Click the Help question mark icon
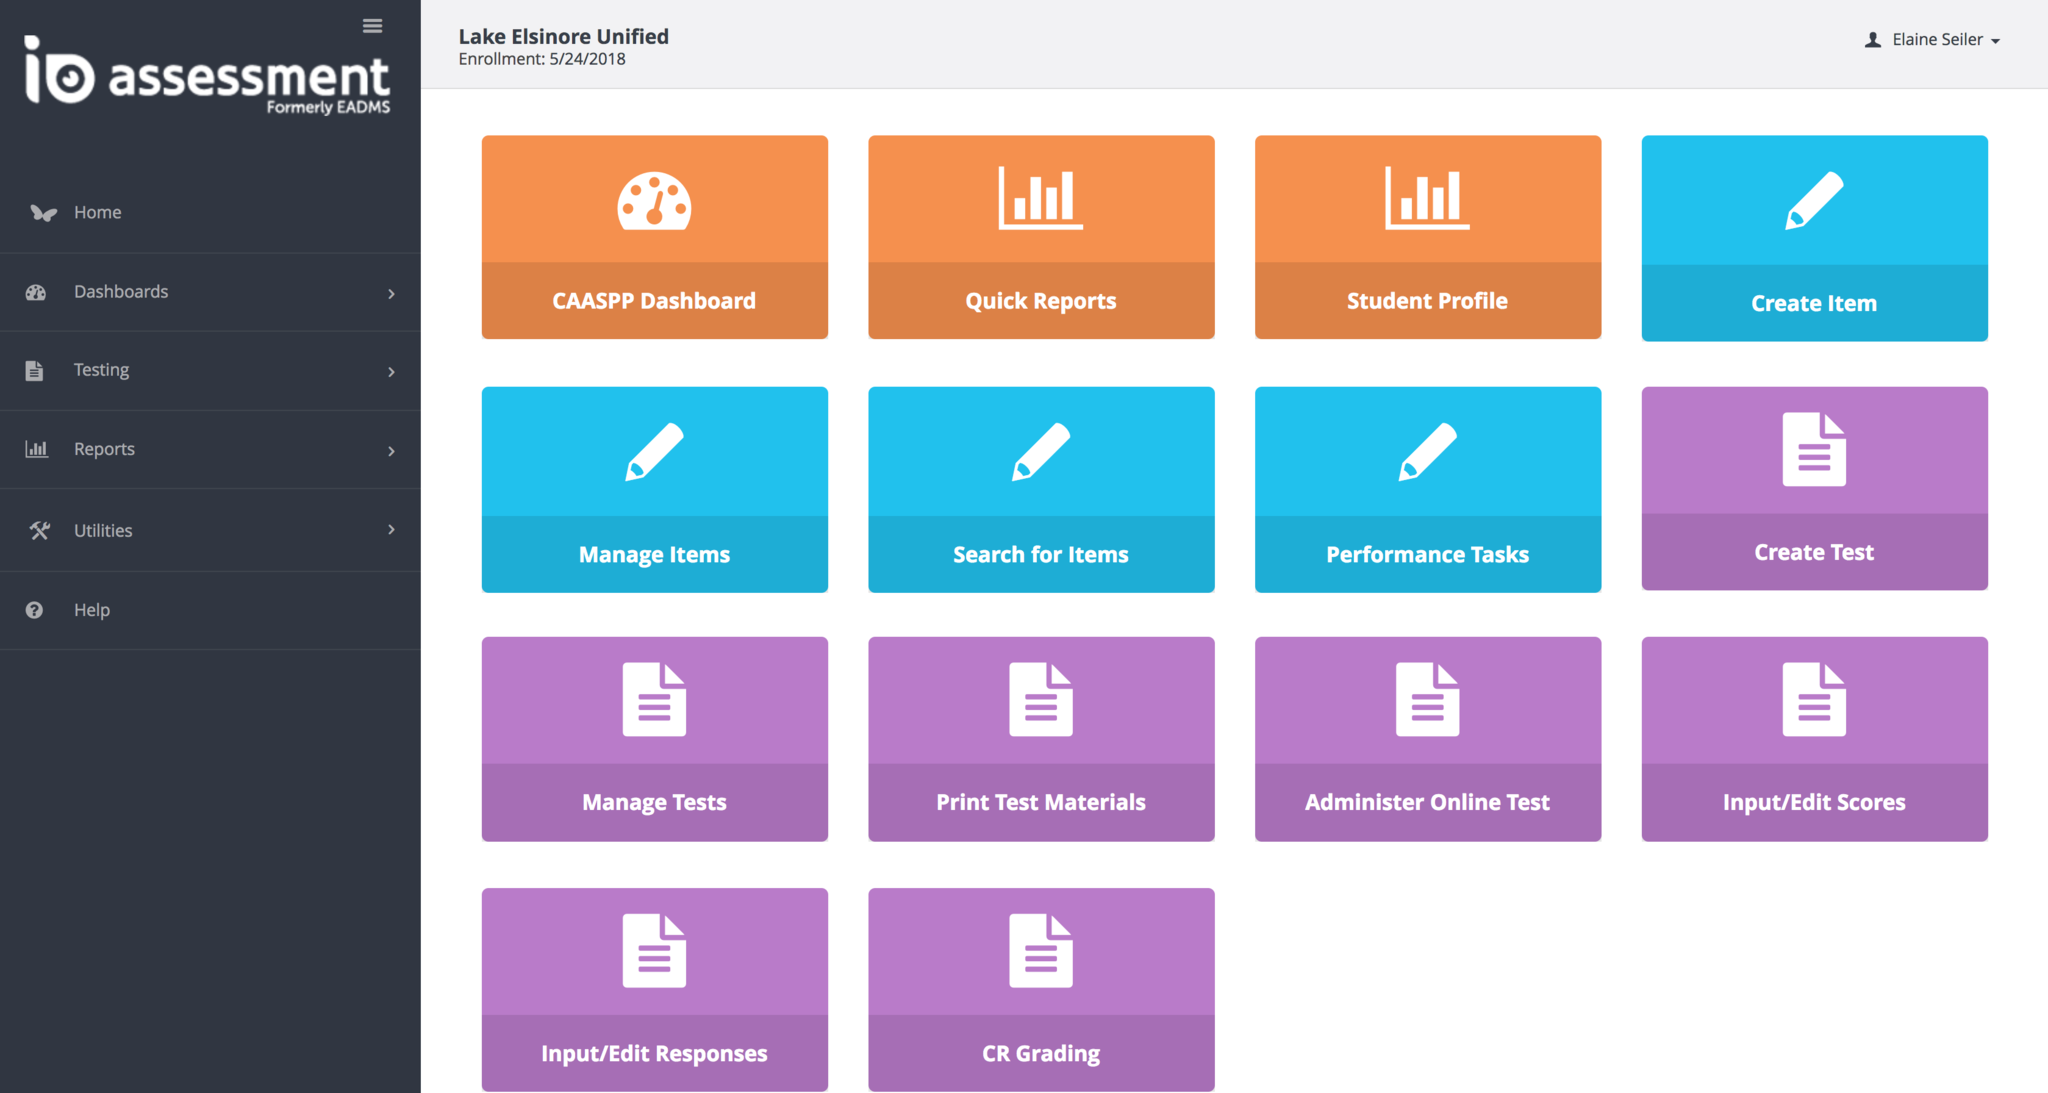 click(35, 610)
